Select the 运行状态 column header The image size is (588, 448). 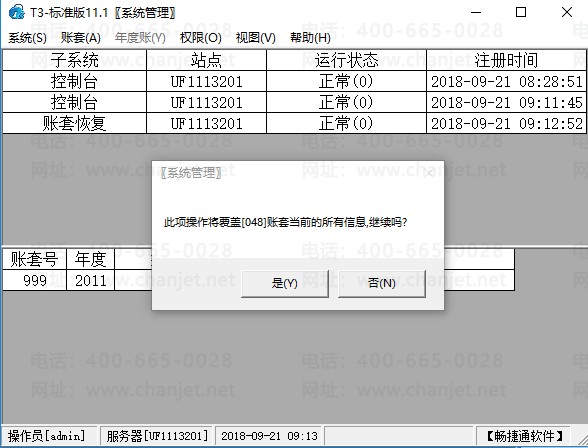click(346, 60)
